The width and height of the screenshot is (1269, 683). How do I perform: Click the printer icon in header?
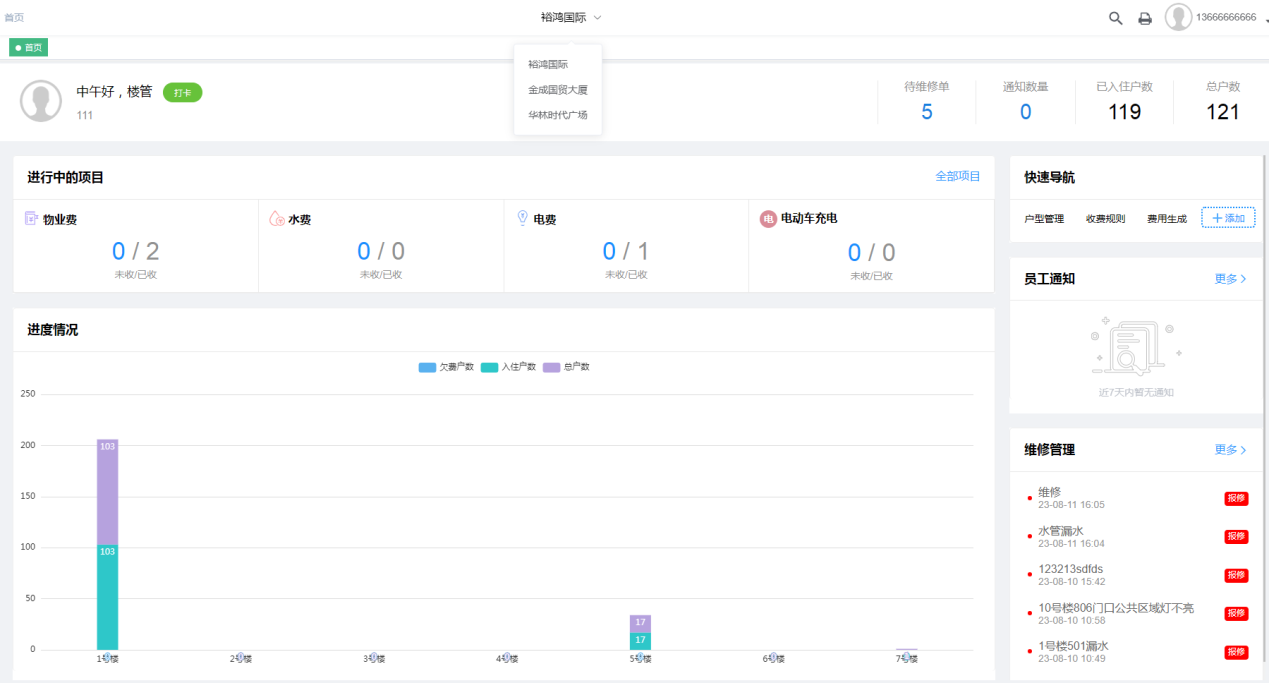pos(1145,18)
